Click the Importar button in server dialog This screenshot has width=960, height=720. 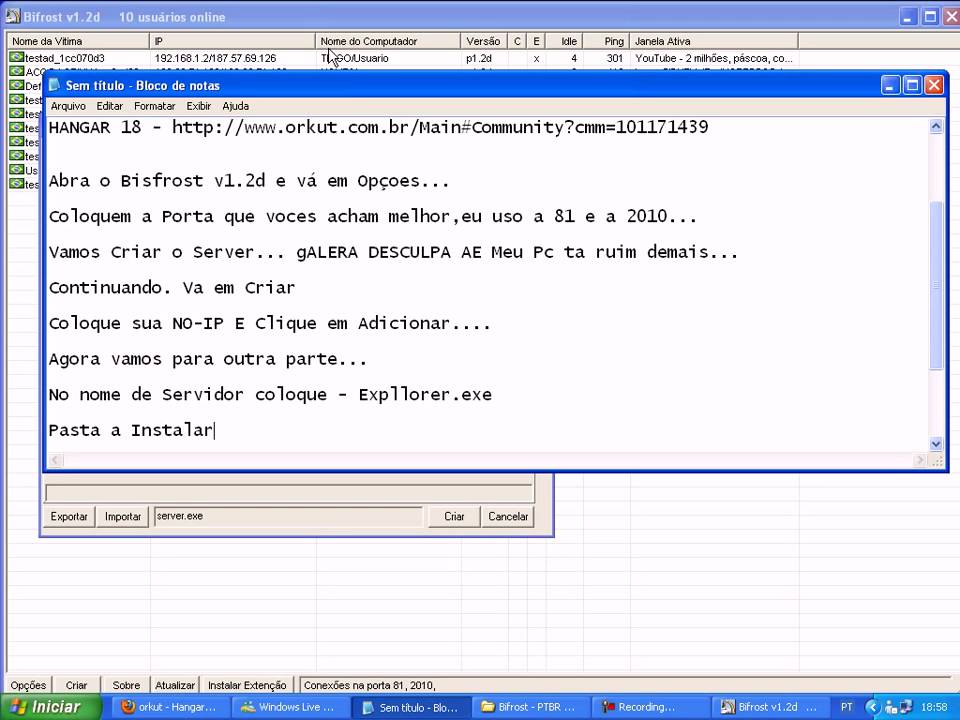pyautogui.click(x=122, y=516)
